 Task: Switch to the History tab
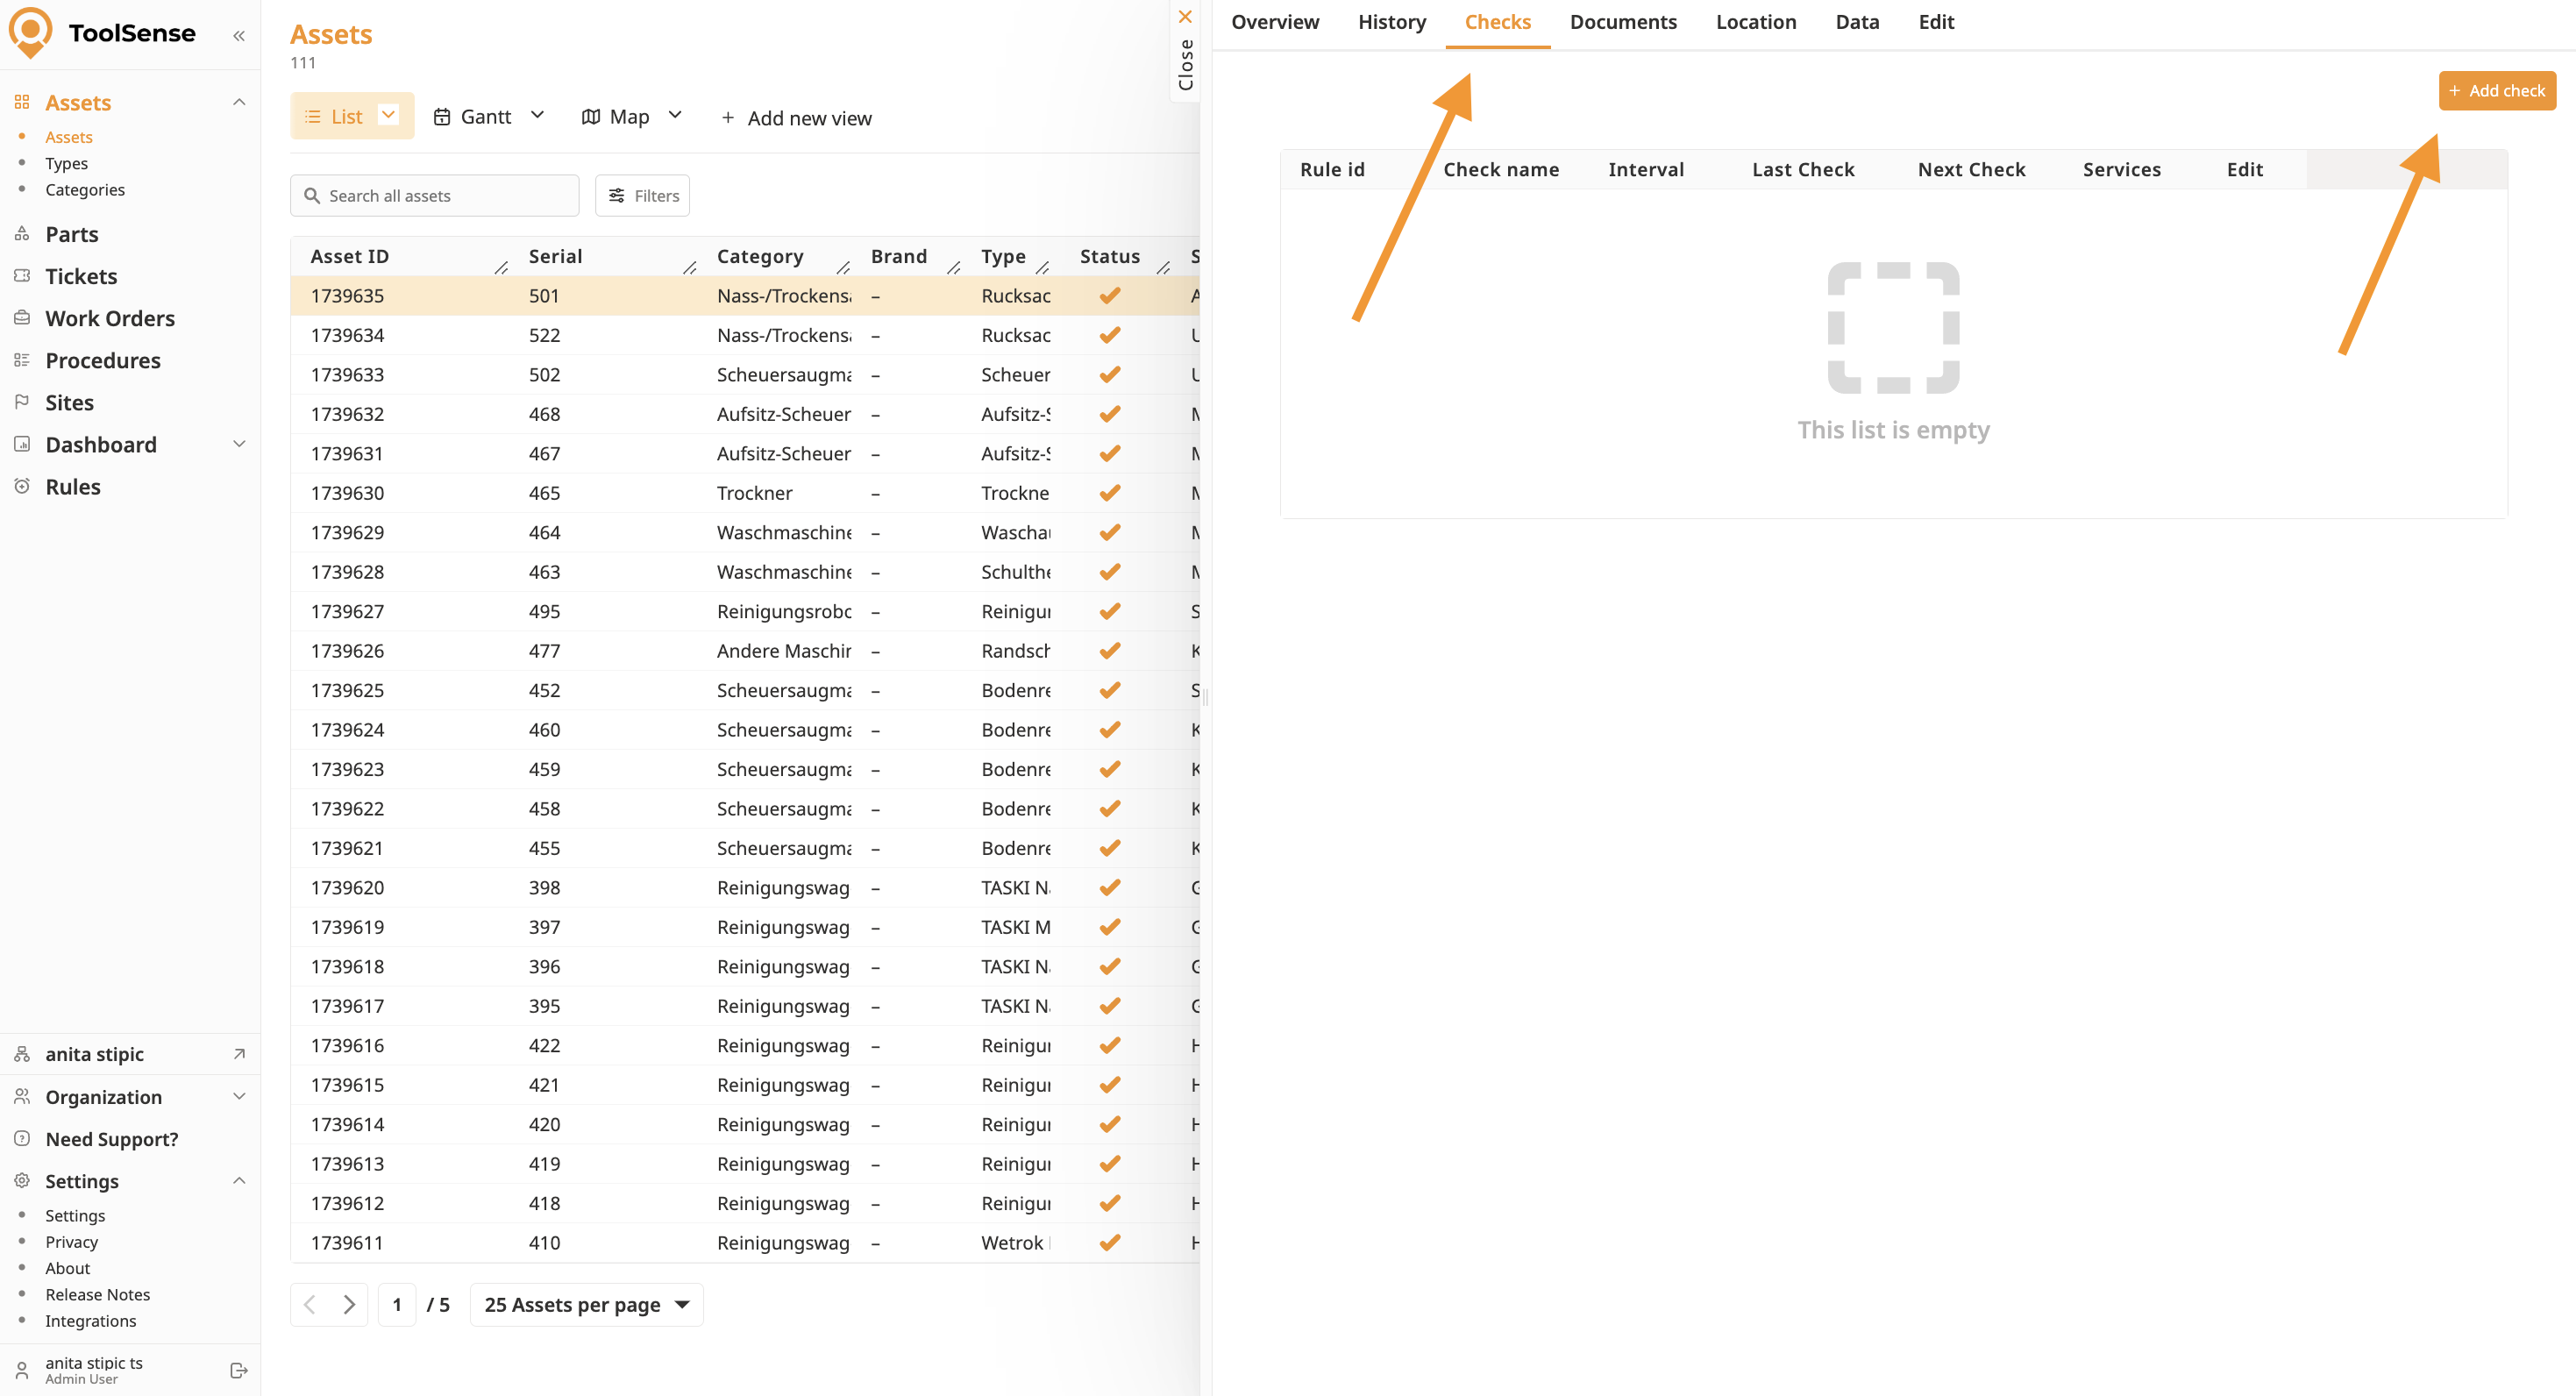[x=1391, y=22]
